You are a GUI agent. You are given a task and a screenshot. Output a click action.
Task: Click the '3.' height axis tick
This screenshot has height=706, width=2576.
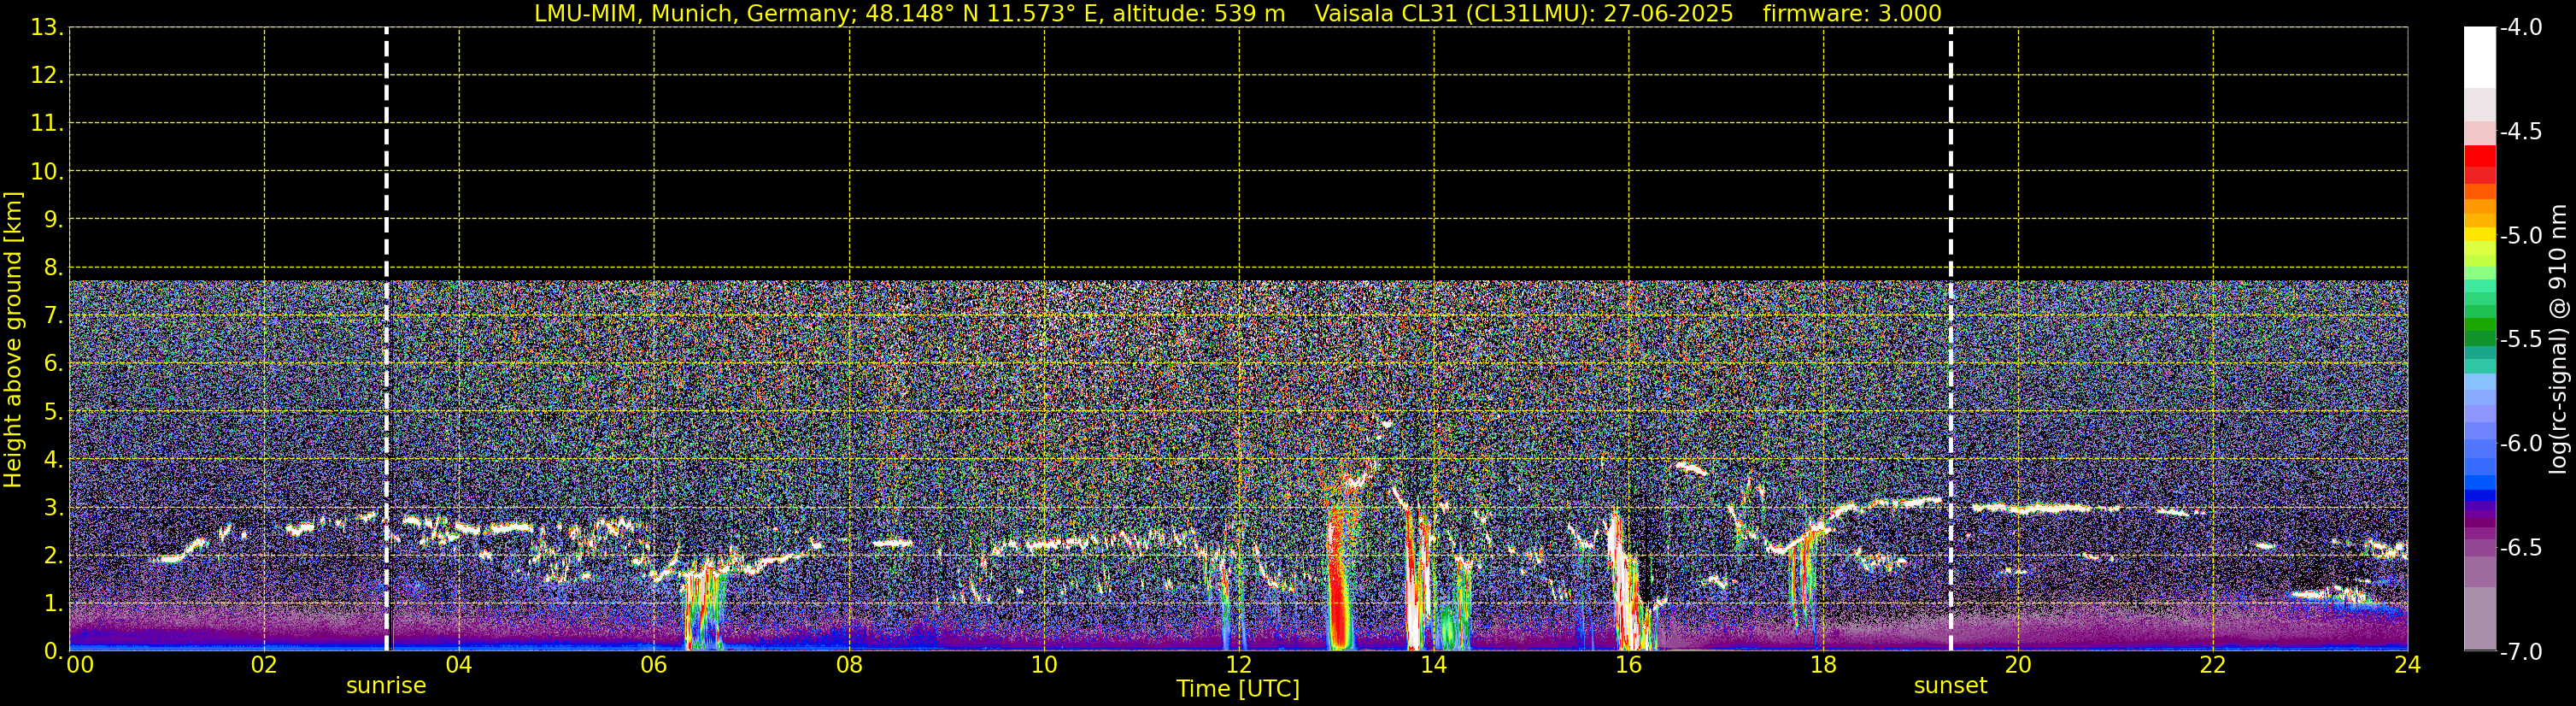coord(53,508)
